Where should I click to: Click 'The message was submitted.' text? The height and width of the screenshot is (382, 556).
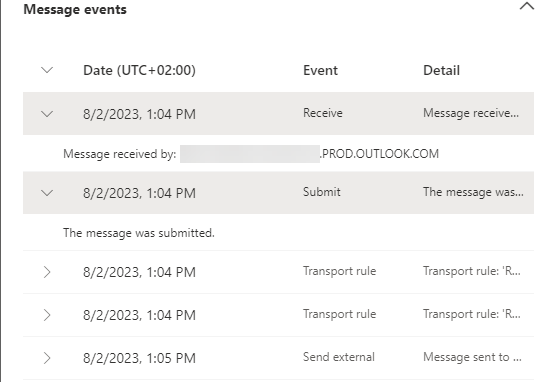coord(139,233)
